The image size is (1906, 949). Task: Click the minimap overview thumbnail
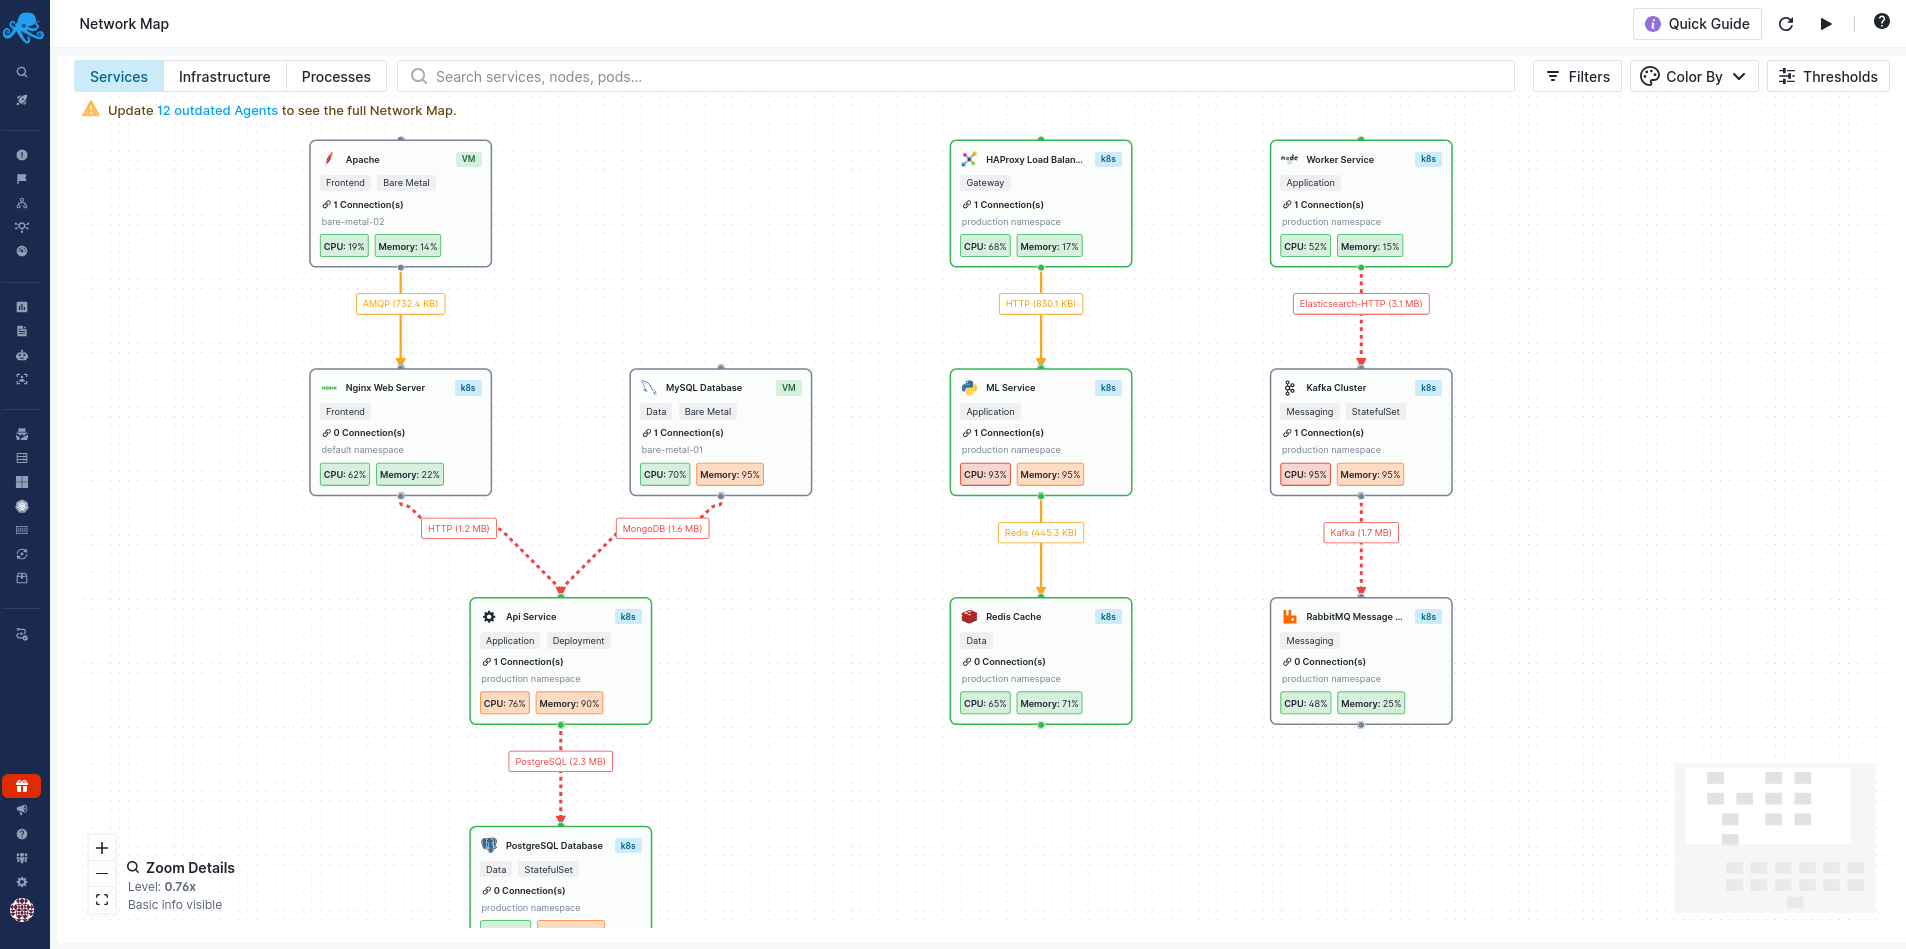[x=1775, y=838]
